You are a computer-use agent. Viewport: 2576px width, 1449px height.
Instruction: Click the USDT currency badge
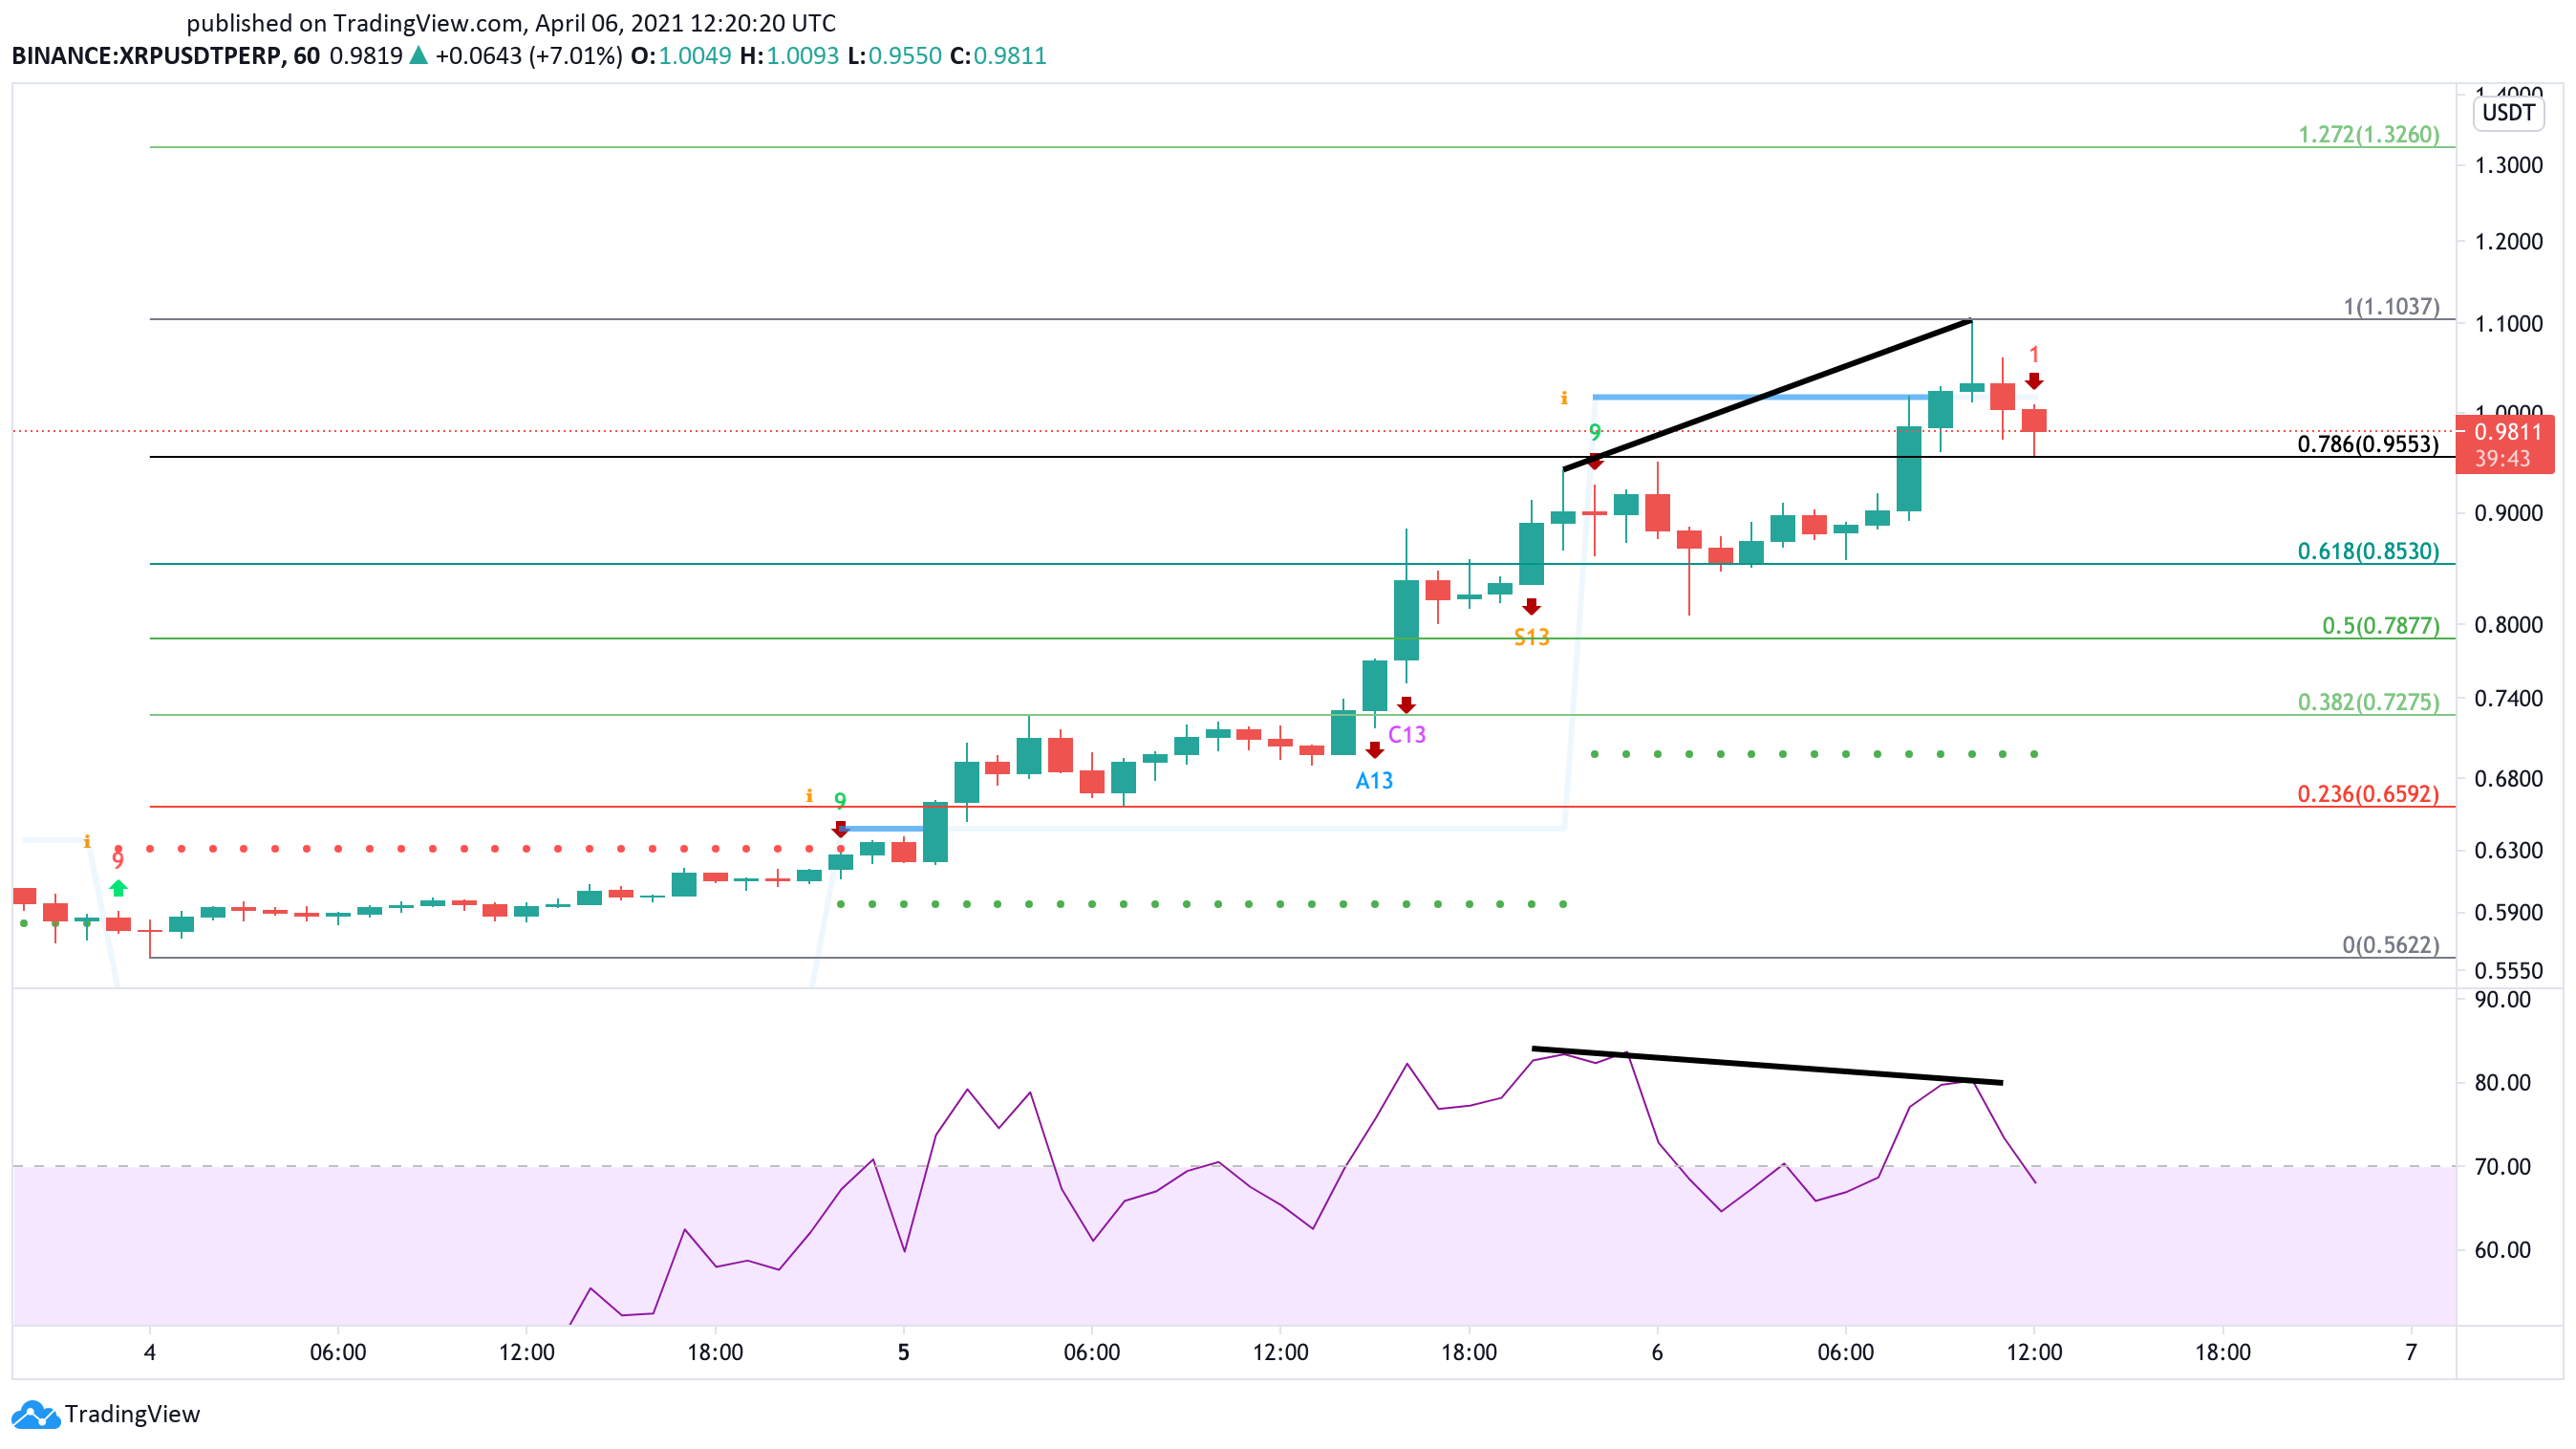[x=2508, y=112]
